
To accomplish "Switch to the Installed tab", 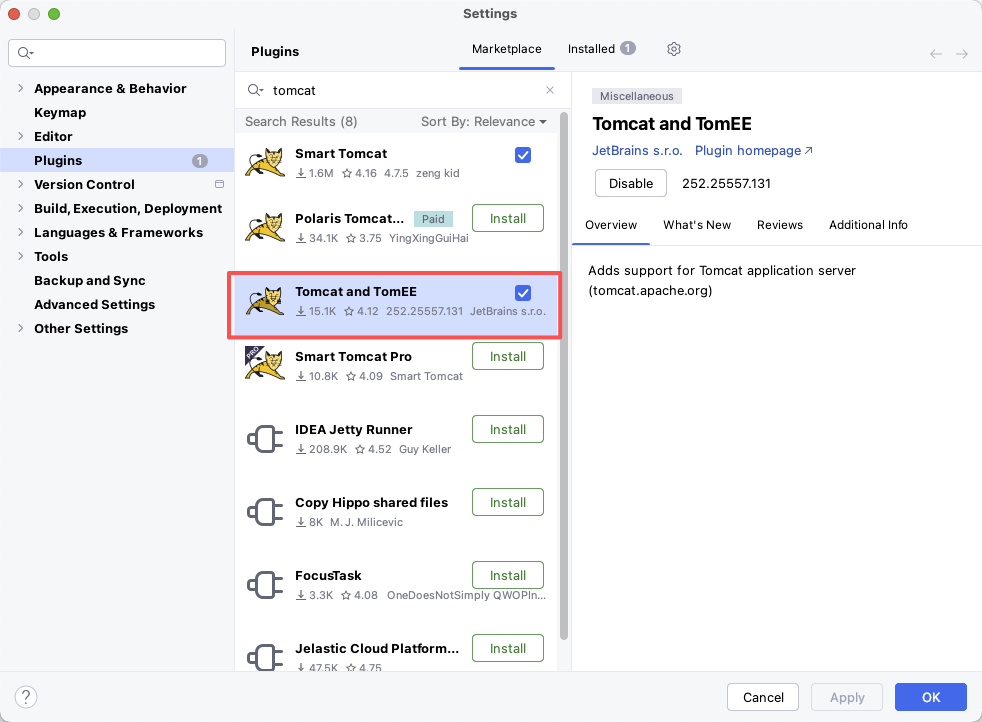I will tap(591, 49).
